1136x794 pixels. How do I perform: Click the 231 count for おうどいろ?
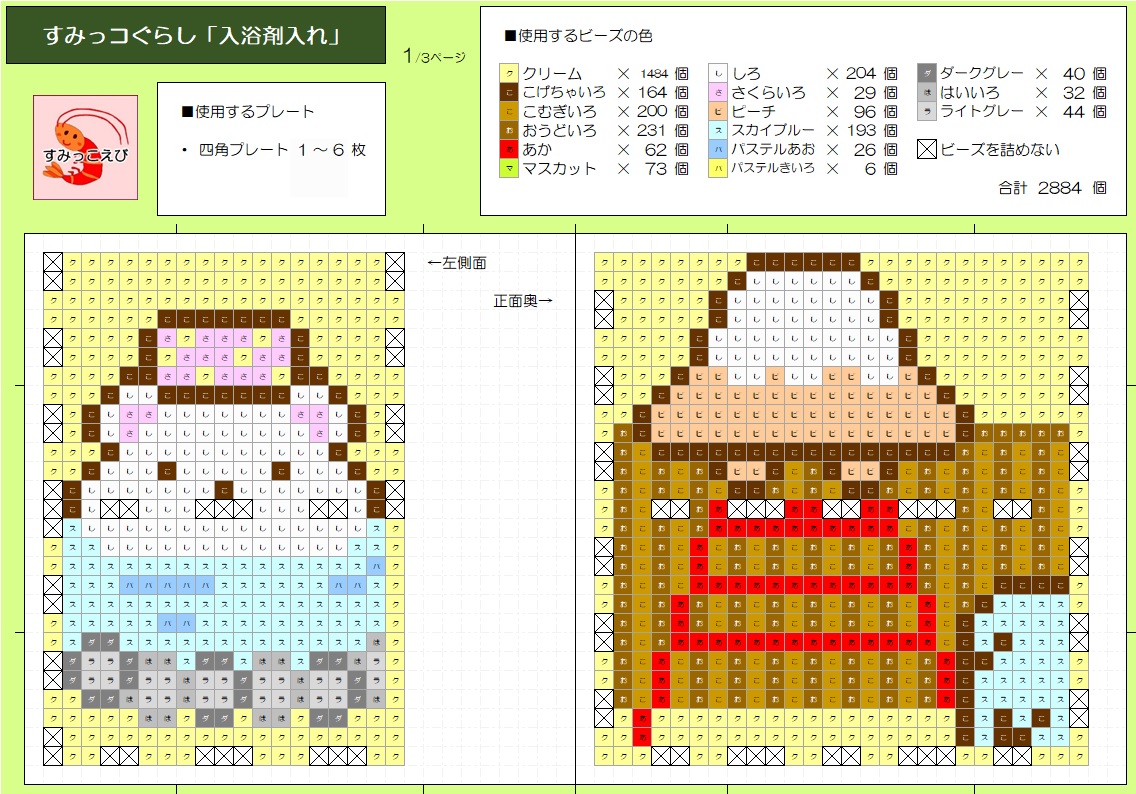click(651, 130)
